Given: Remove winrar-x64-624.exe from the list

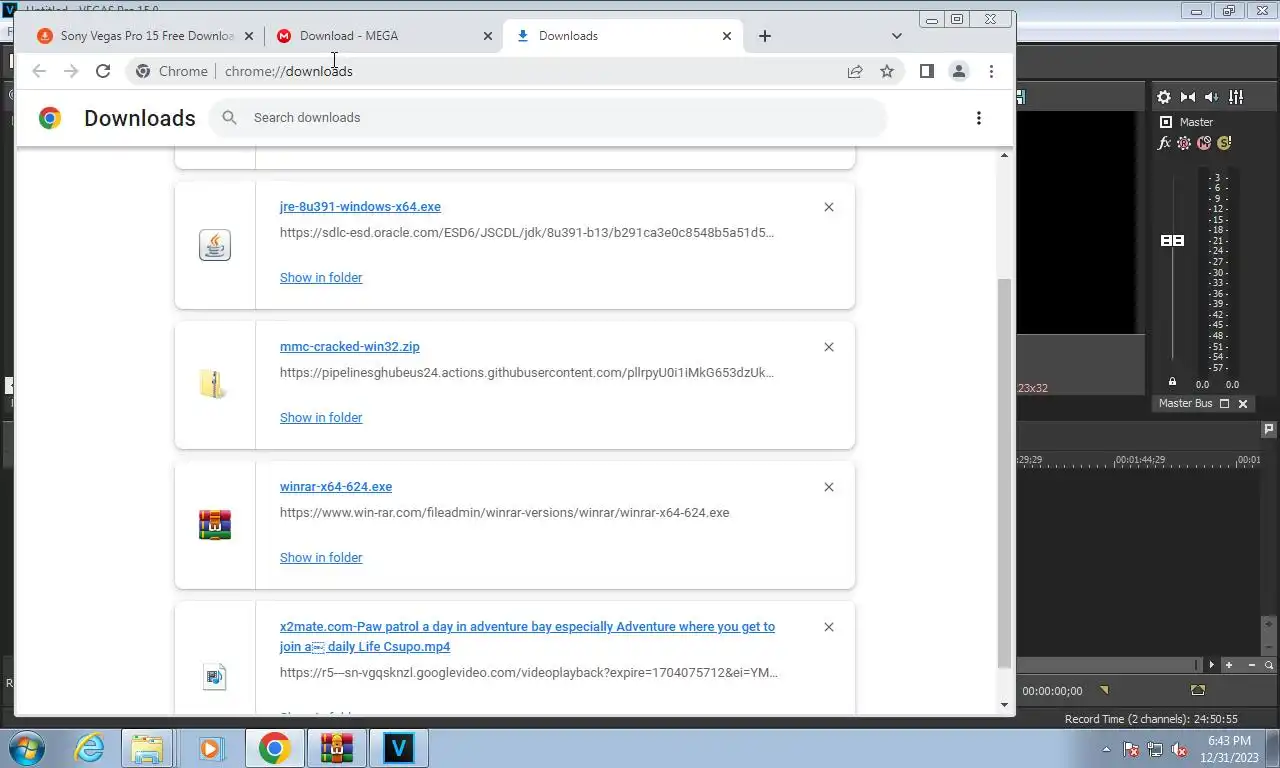Looking at the screenshot, I should pyautogui.click(x=829, y=487).
